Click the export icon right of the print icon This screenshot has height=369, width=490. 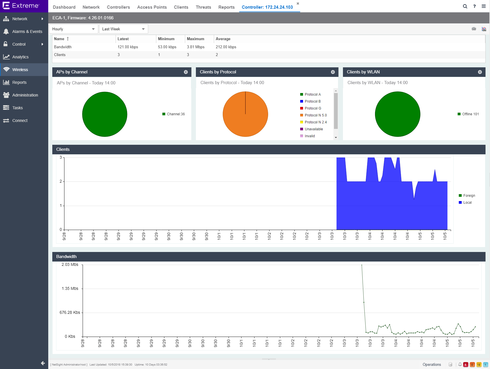click(x=484, y=29)
